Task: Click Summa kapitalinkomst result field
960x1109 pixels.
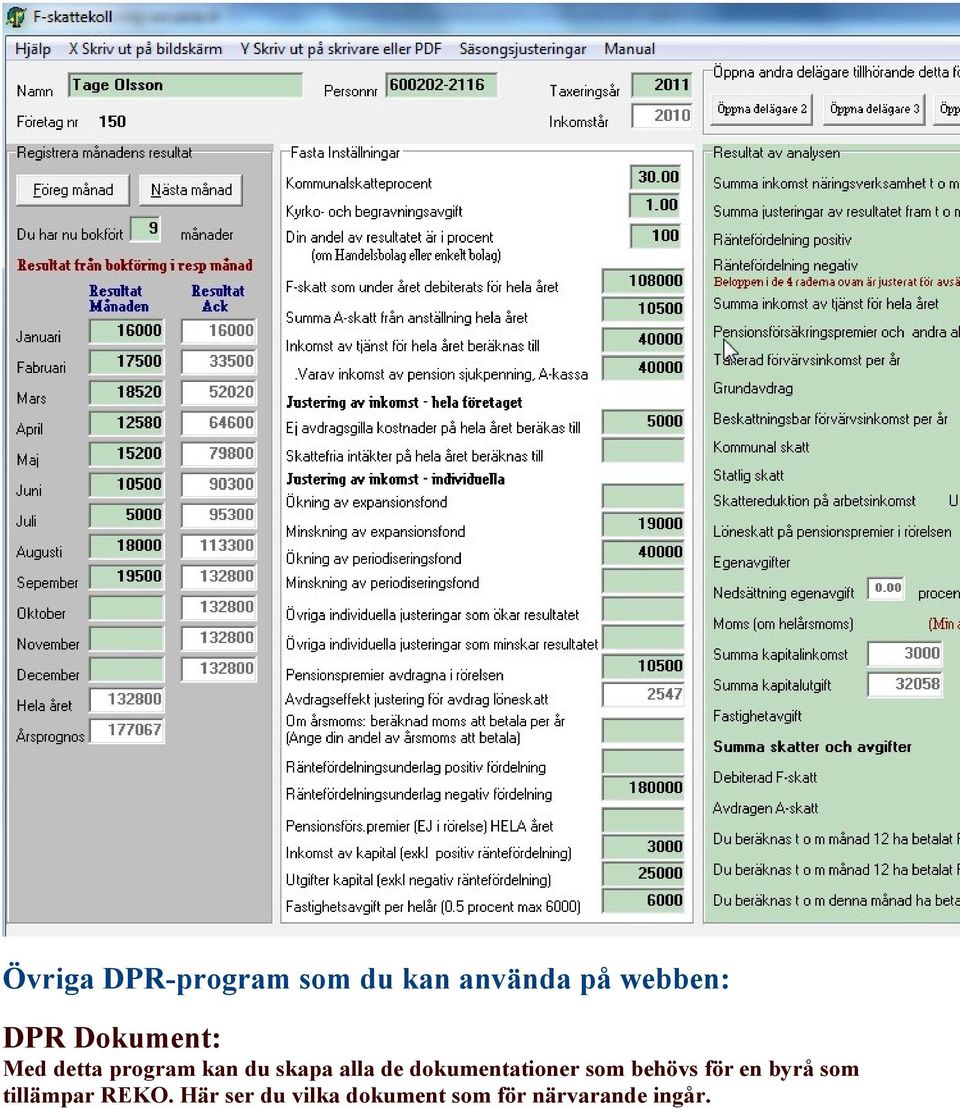Action: coord(905,654)
